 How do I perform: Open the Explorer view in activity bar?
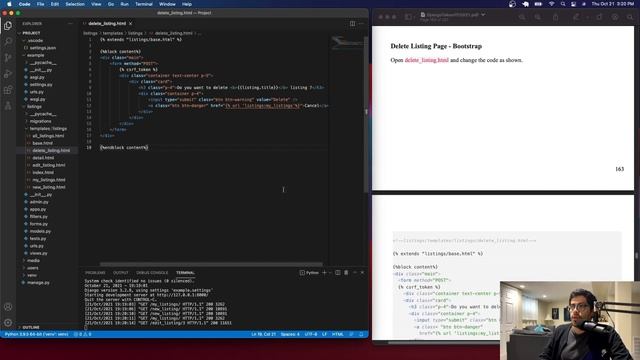tap(8, 26)
